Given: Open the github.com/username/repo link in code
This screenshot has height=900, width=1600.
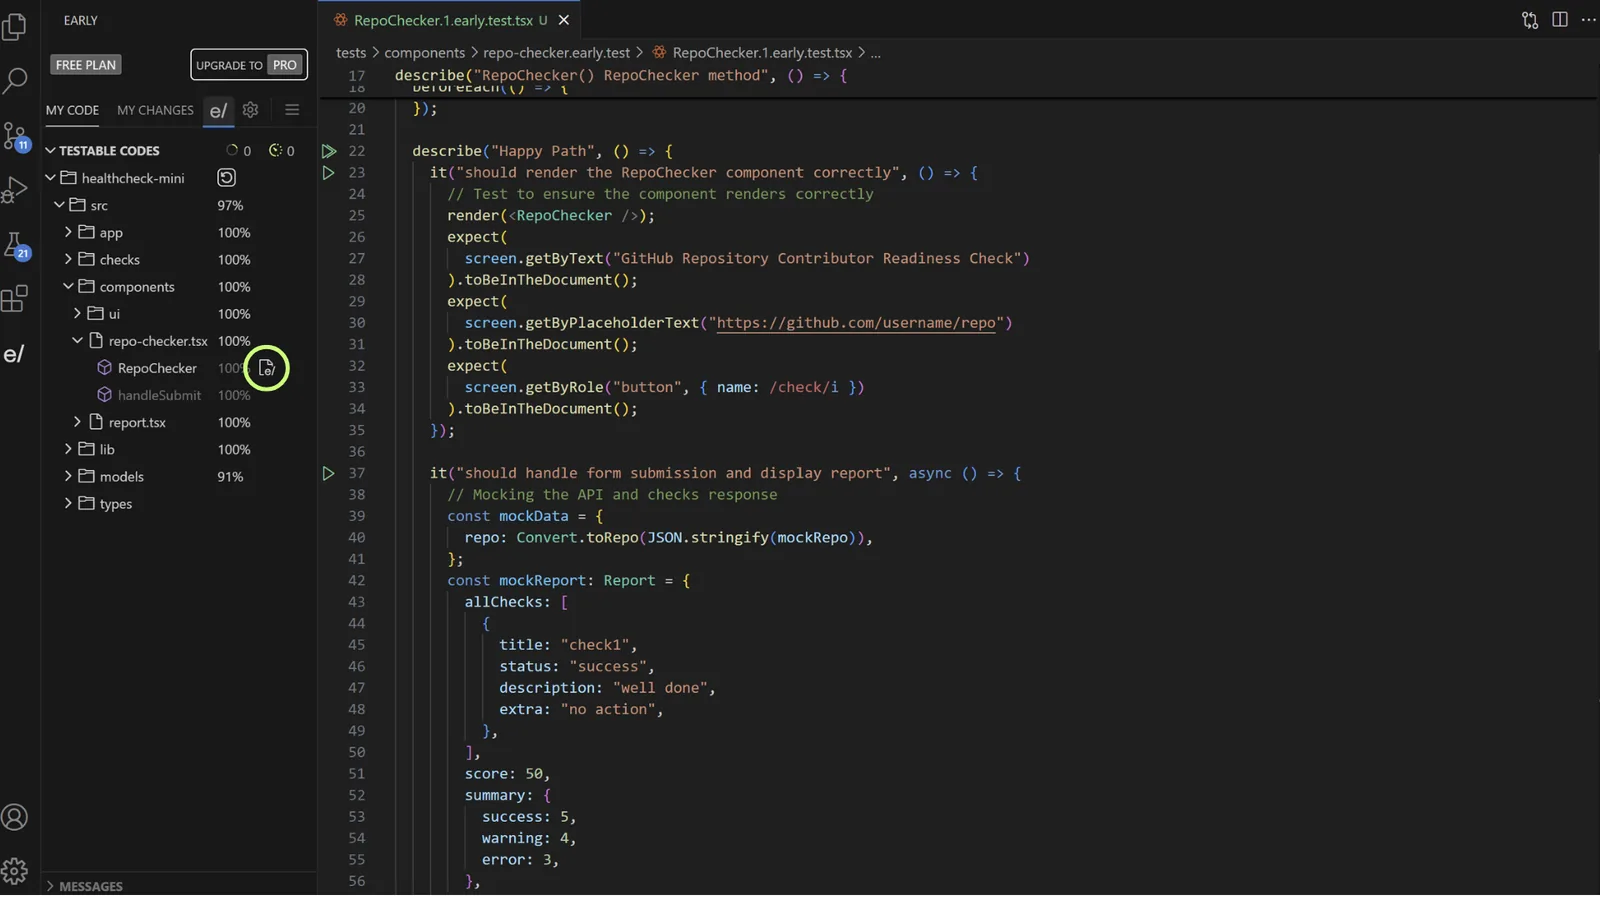Looking at the screenshot, I should (856, 323).
